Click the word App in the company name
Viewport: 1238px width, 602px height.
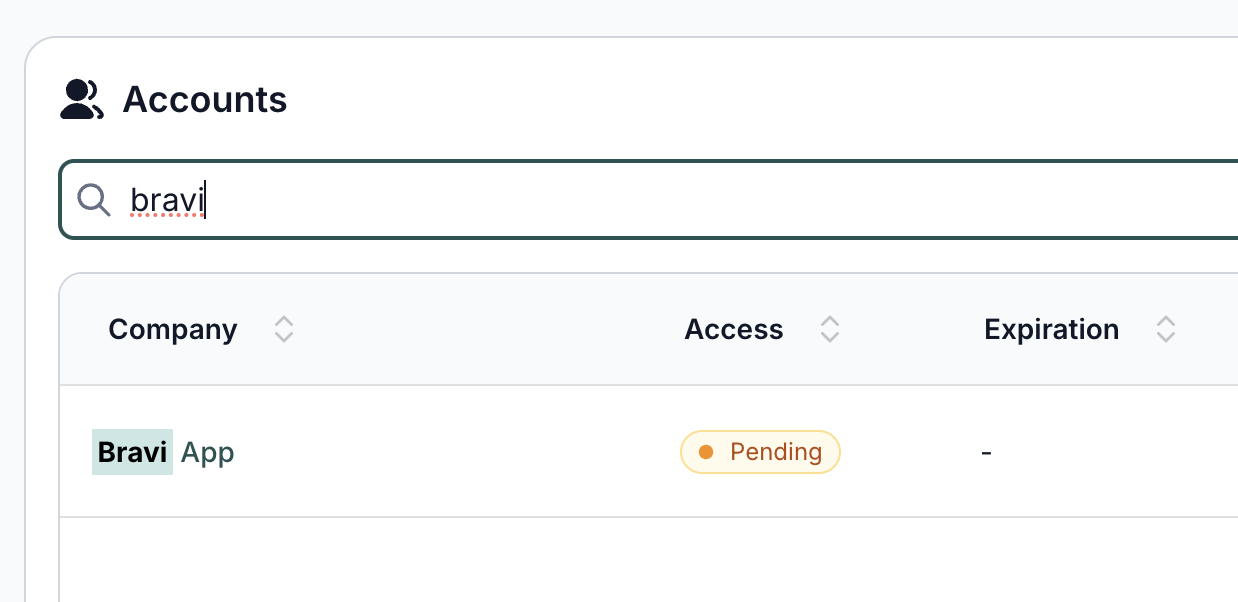pos(208,453)
